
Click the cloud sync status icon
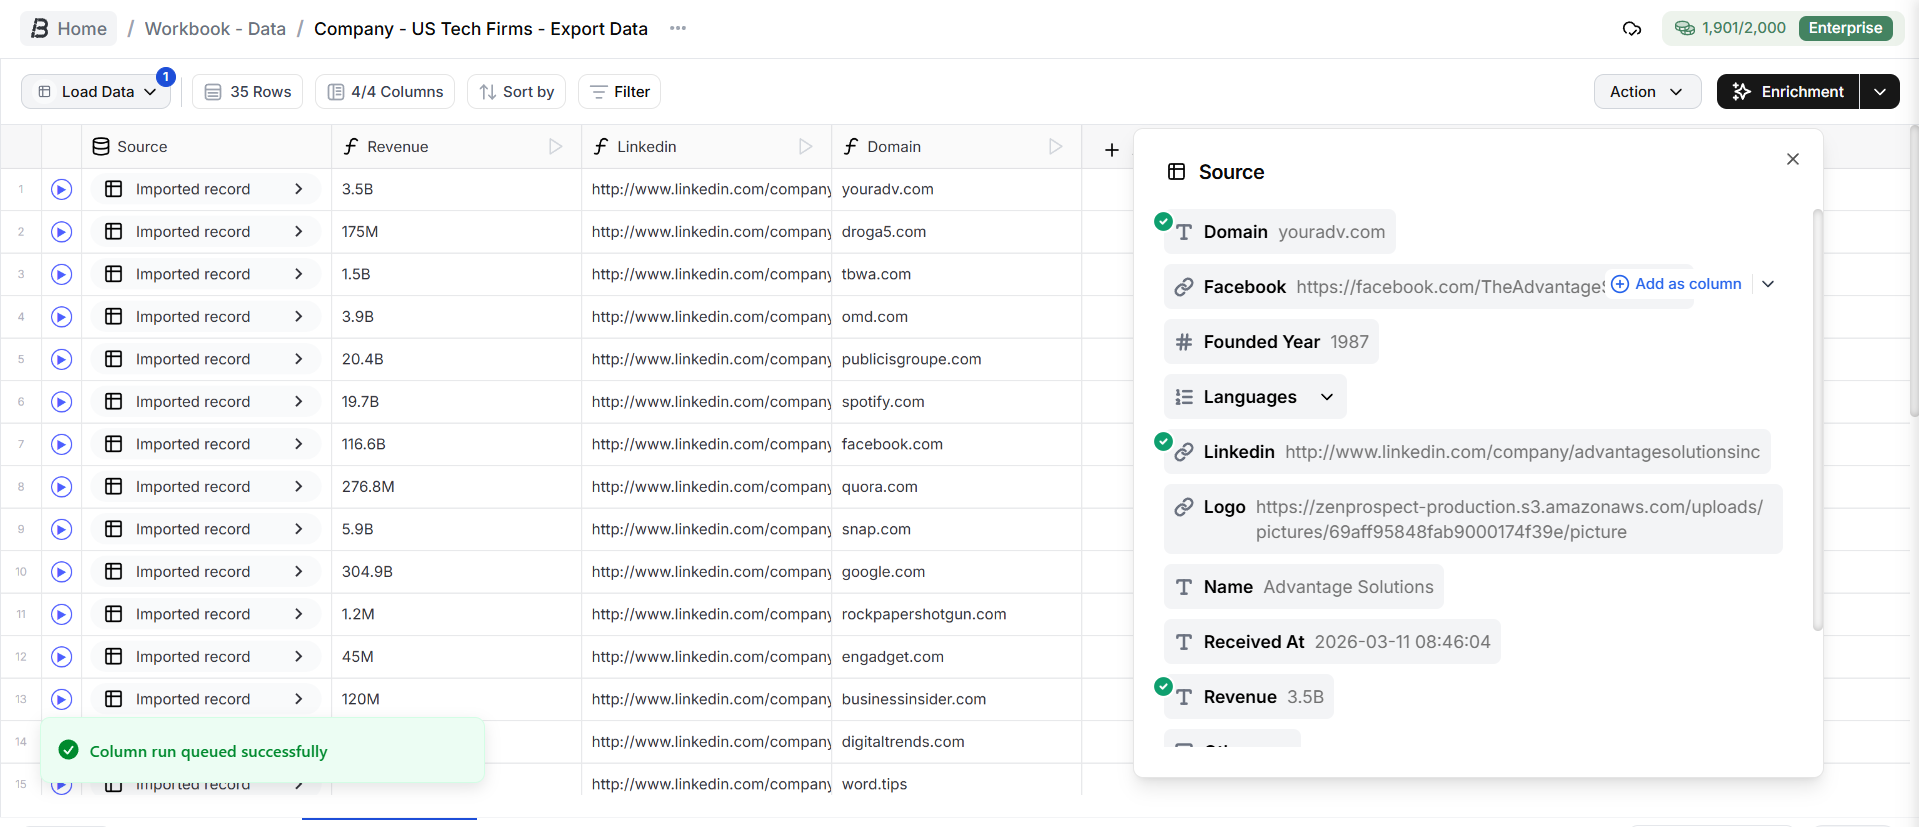tap(1632, 29)
